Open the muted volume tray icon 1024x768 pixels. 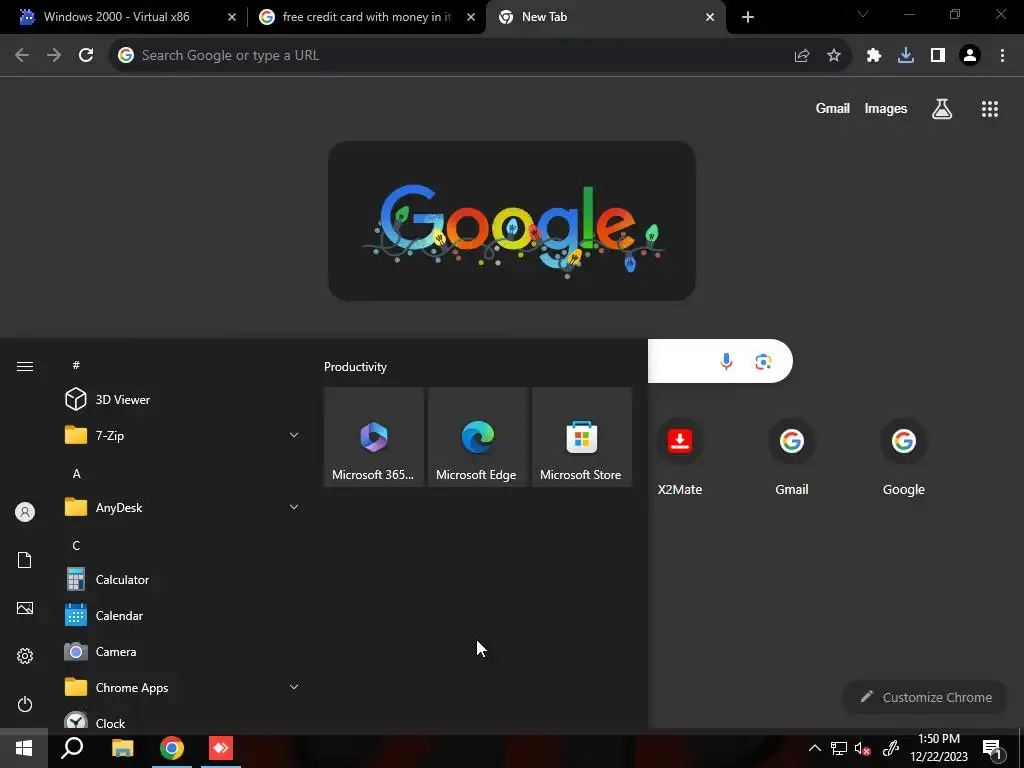point(863,749)
